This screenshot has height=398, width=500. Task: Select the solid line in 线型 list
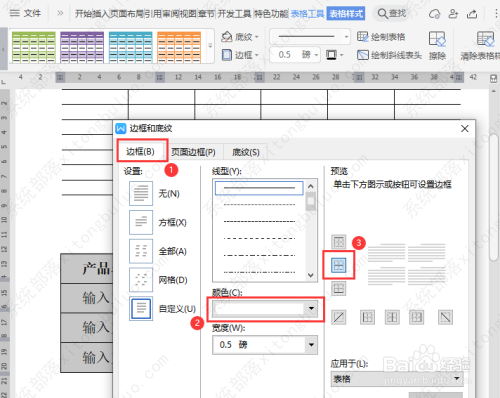pos(259,188)
